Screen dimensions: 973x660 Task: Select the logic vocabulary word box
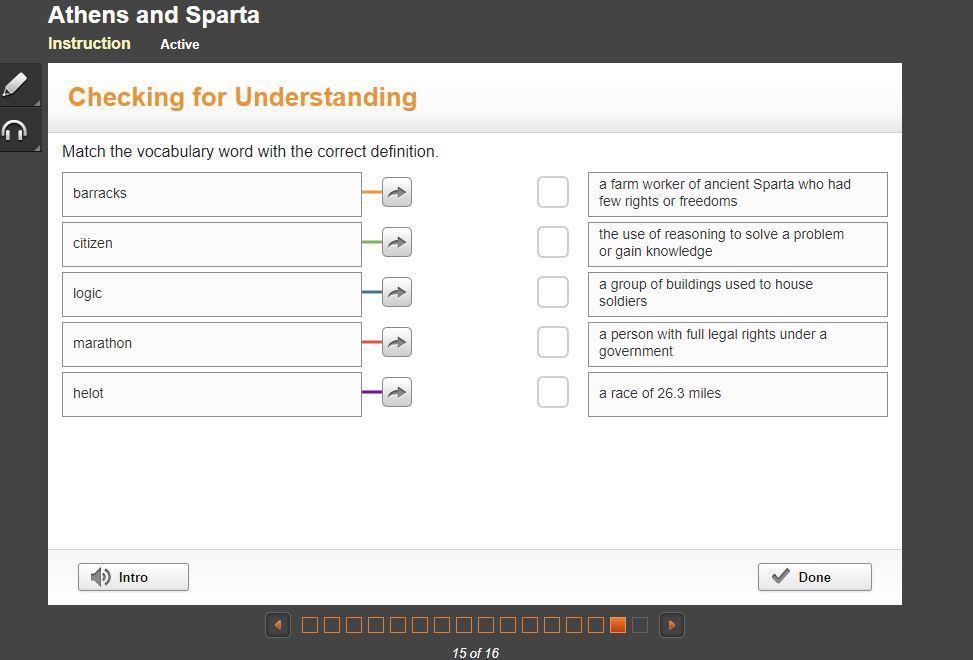pos(212,295)
